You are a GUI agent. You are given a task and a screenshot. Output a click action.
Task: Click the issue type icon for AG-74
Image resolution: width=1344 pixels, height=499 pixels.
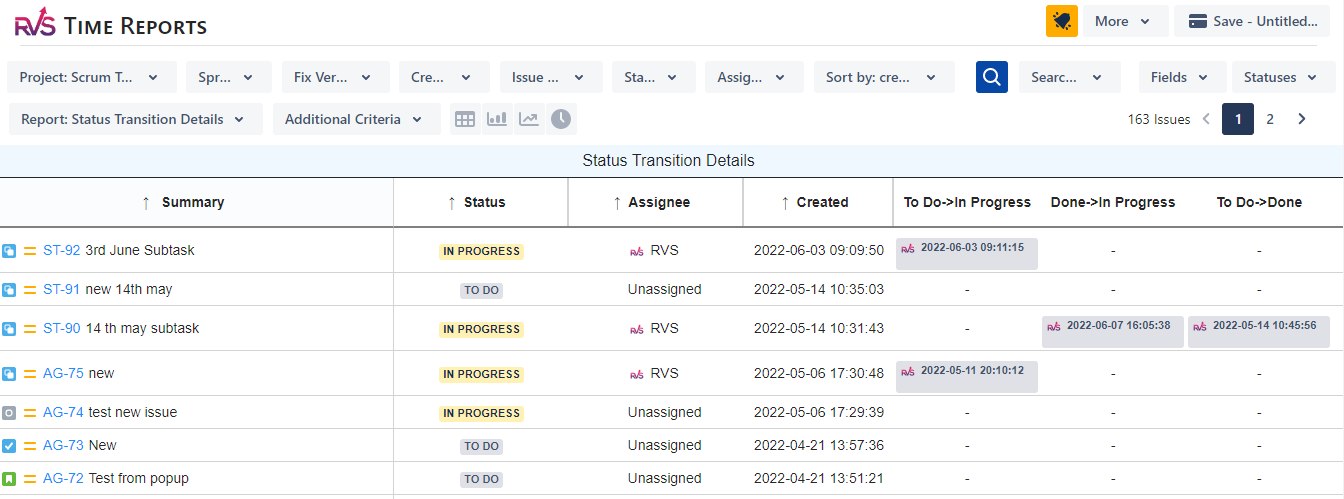click(x=9, y=413)
